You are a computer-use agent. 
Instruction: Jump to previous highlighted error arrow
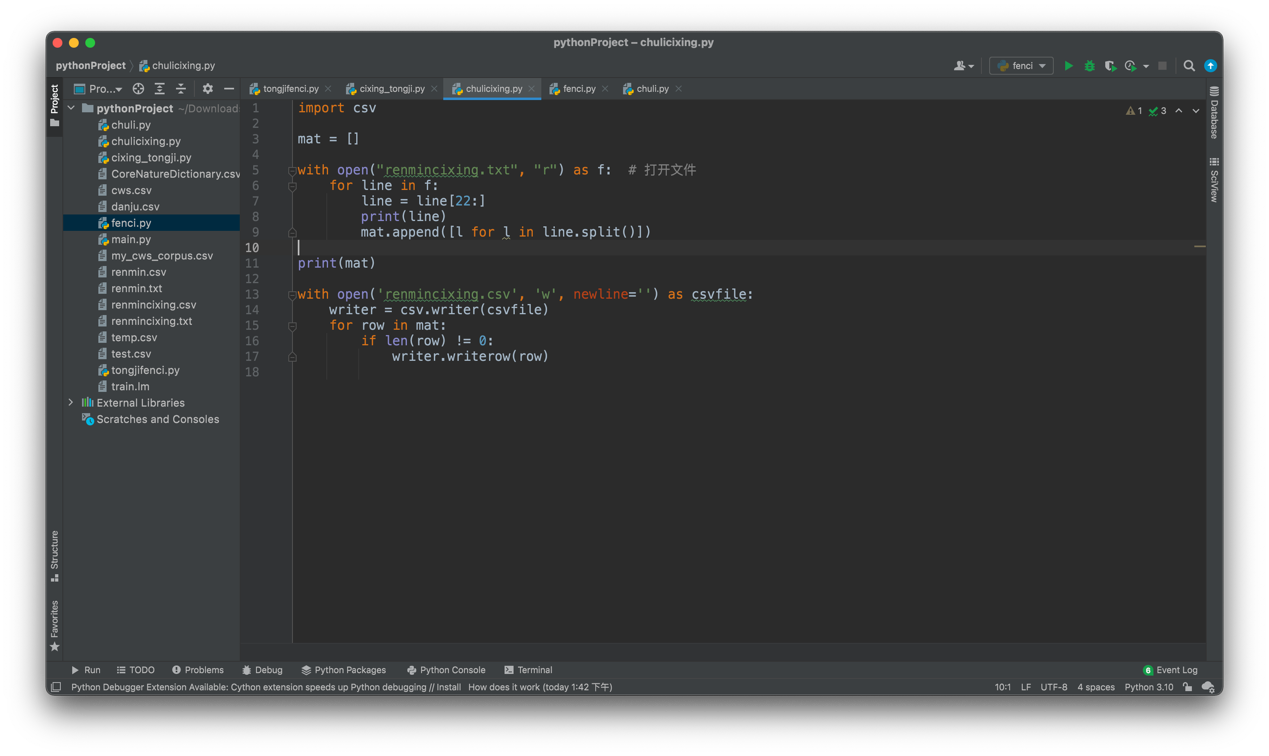click(x=1179, y=111)
